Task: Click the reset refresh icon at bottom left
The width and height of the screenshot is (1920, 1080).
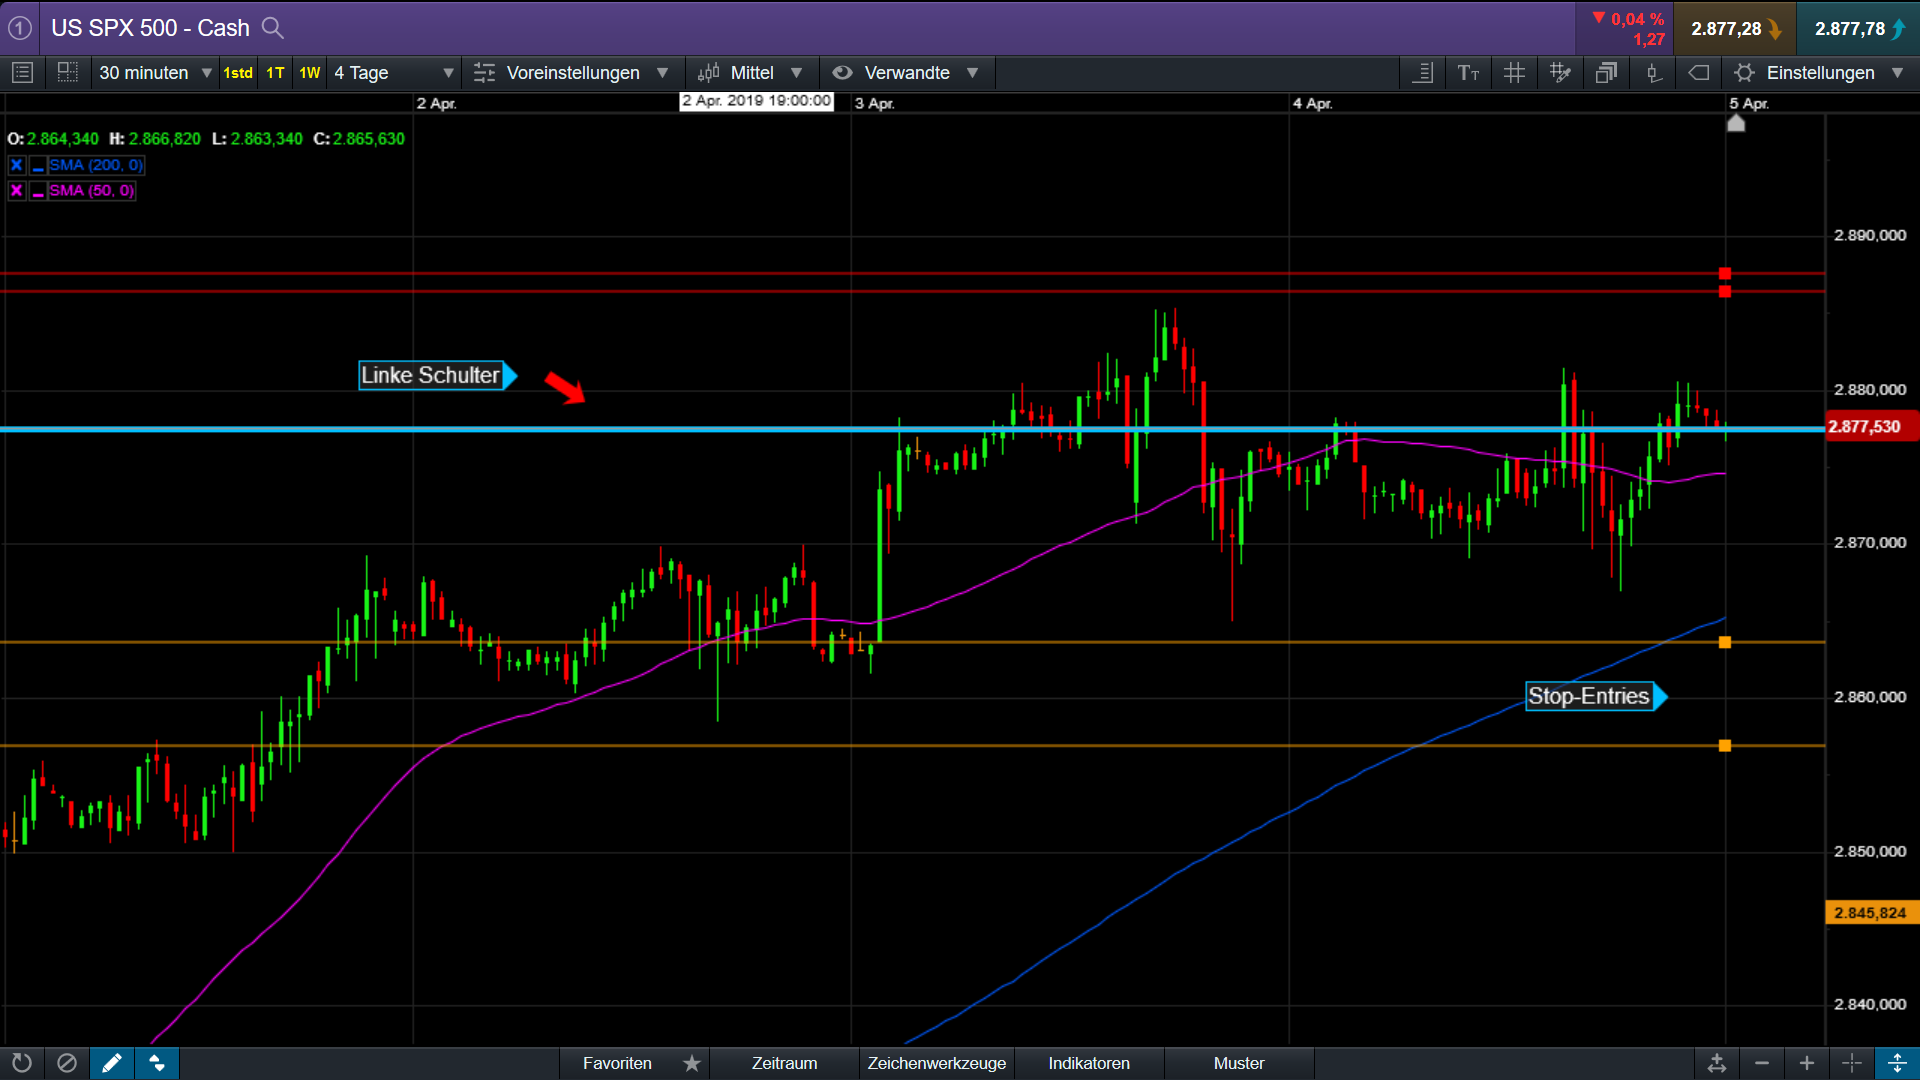Action: [x=21, y=1063]
